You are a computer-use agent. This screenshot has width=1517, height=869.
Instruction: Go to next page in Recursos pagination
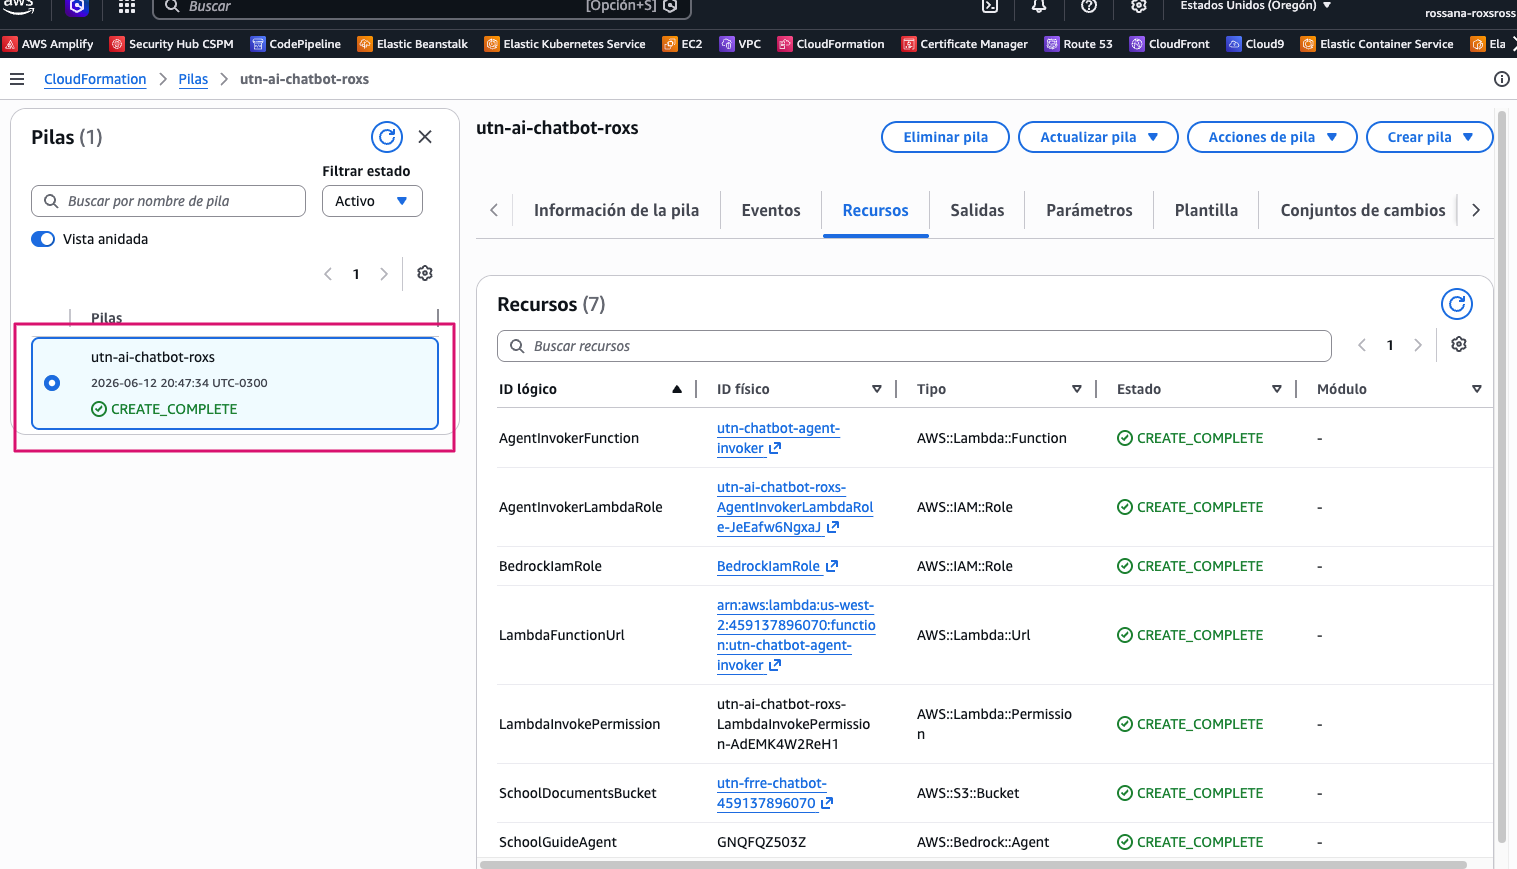point(1417,345)
